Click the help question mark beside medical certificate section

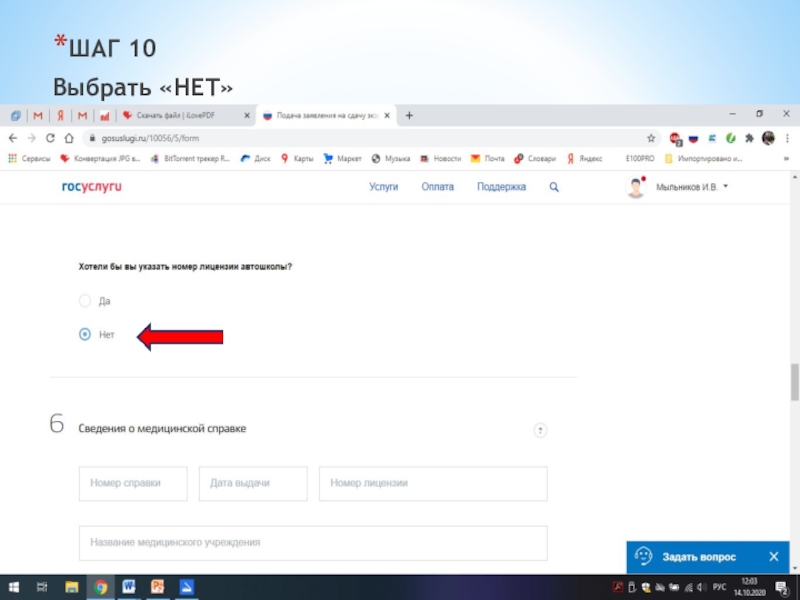coord(540,430)
